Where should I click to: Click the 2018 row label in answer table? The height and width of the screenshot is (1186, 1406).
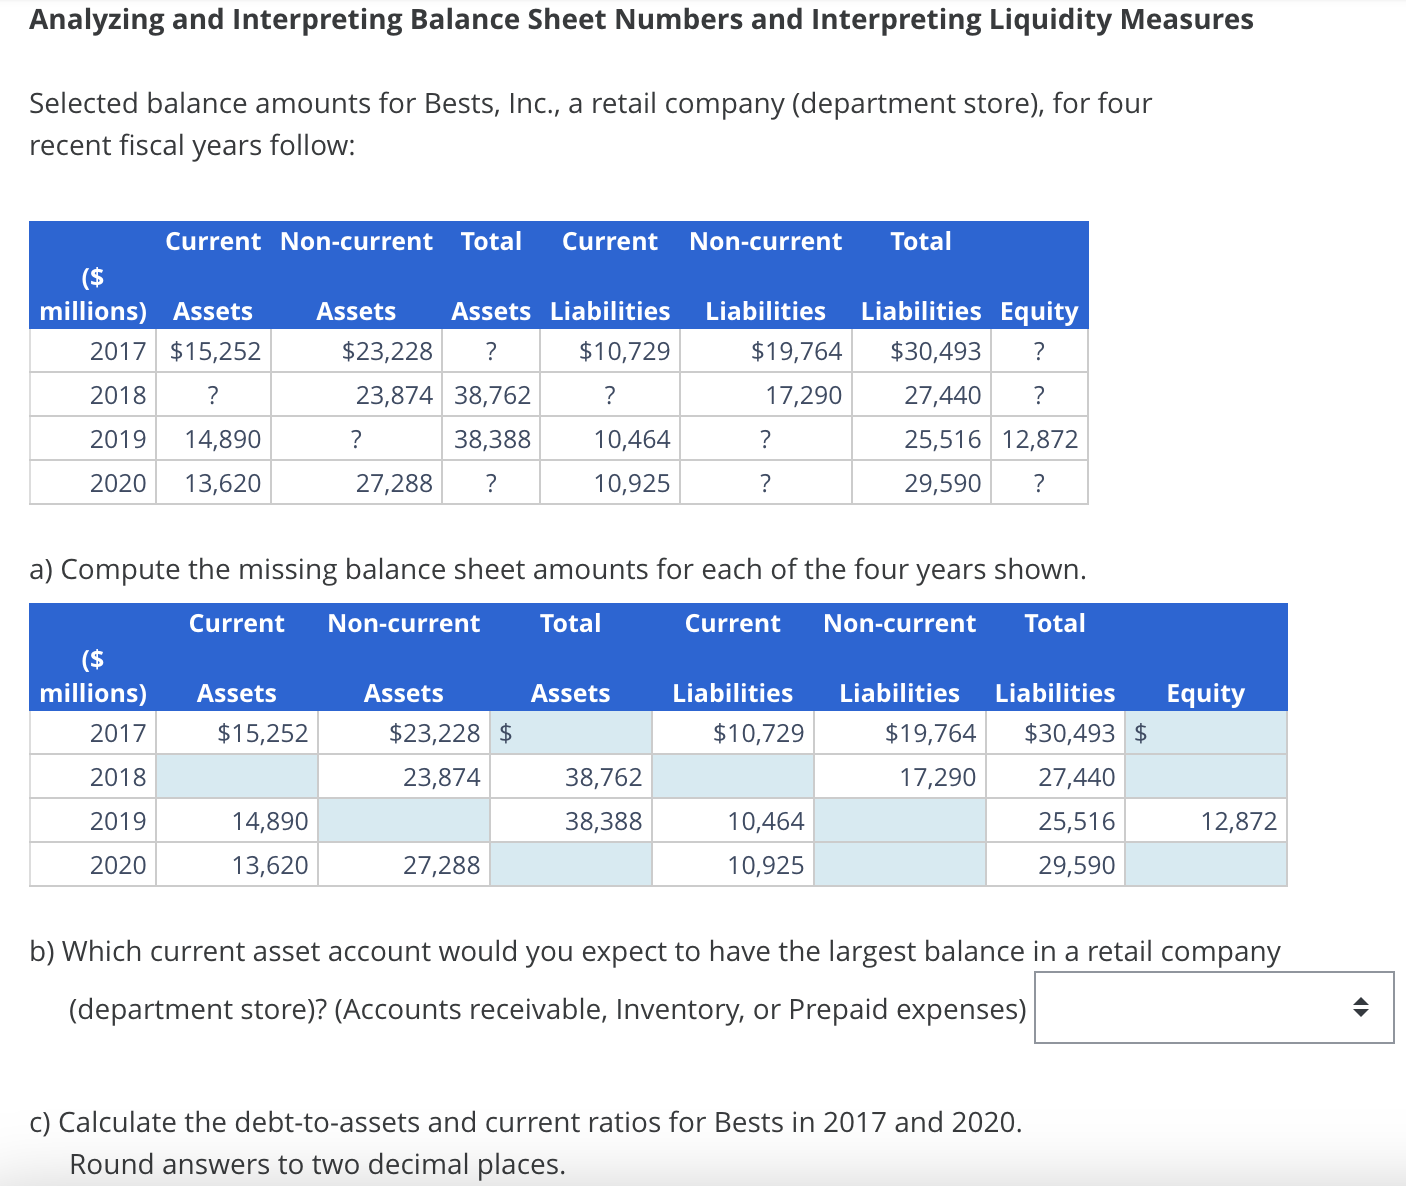(x=118, y=777)
